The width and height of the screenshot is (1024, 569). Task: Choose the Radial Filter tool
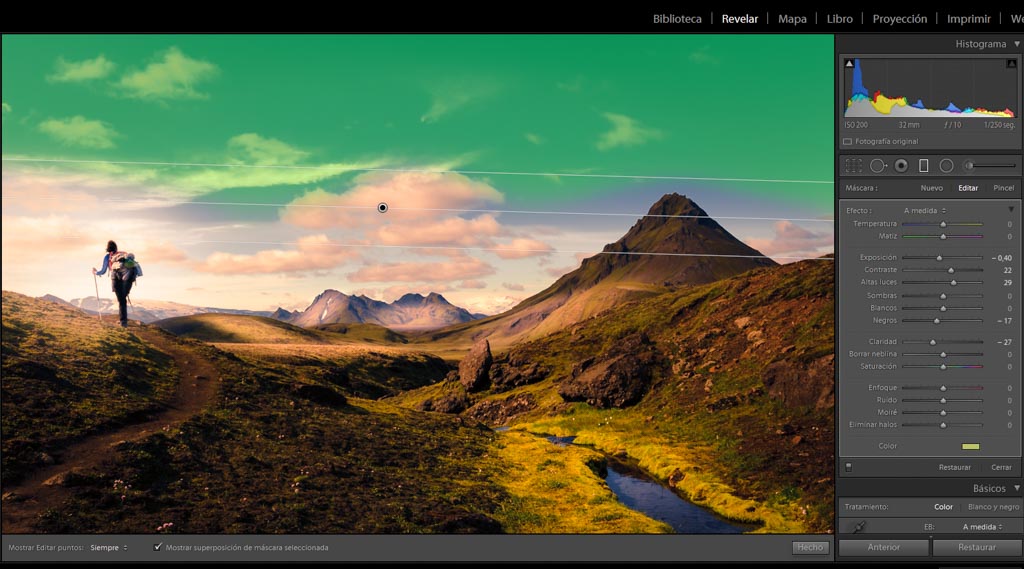point(946,166)
